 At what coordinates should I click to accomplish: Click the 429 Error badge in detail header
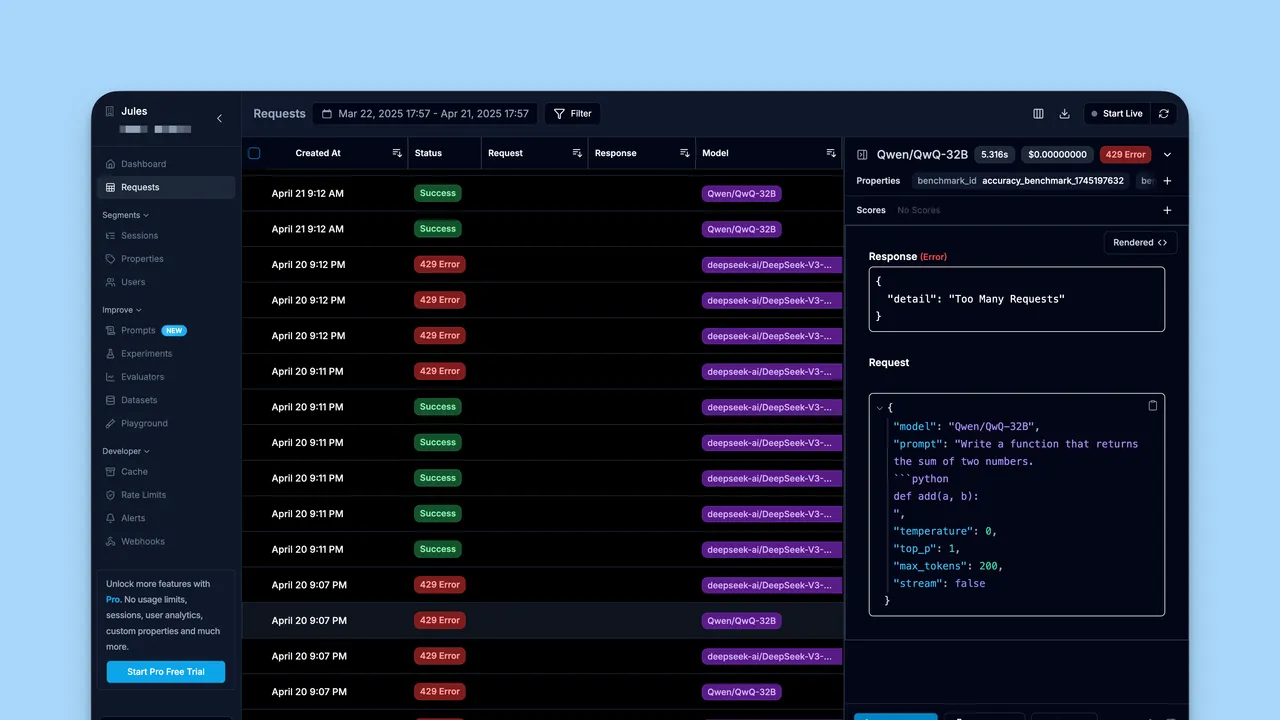pos(1125,155)
